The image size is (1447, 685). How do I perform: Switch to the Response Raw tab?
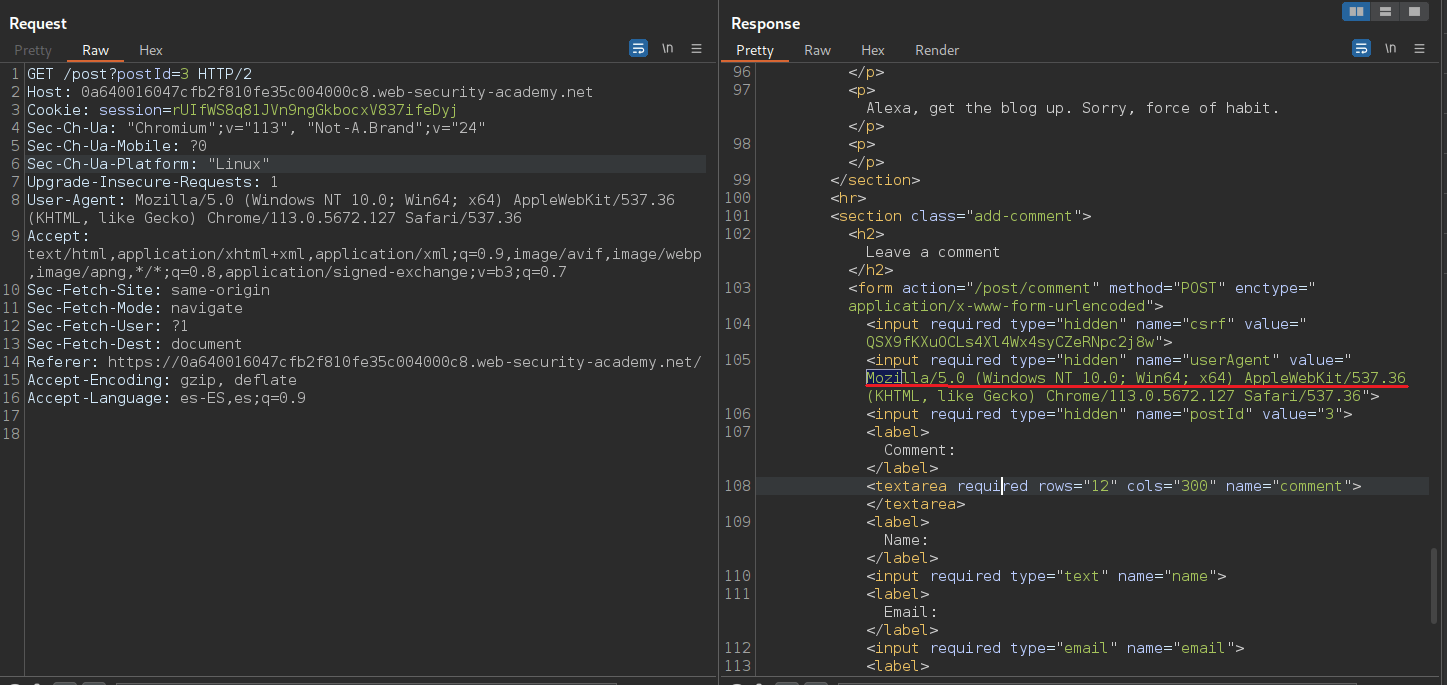click(817, 50)
